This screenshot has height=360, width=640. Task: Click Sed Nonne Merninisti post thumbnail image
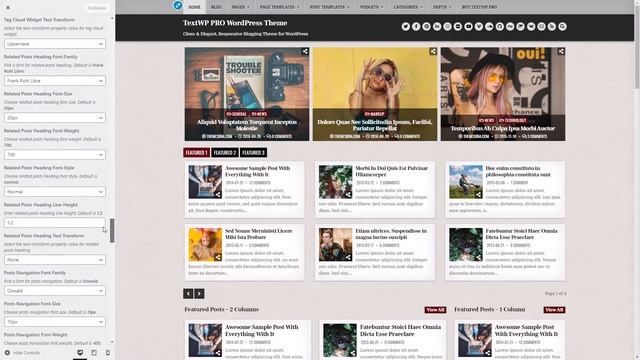[205, 244]
